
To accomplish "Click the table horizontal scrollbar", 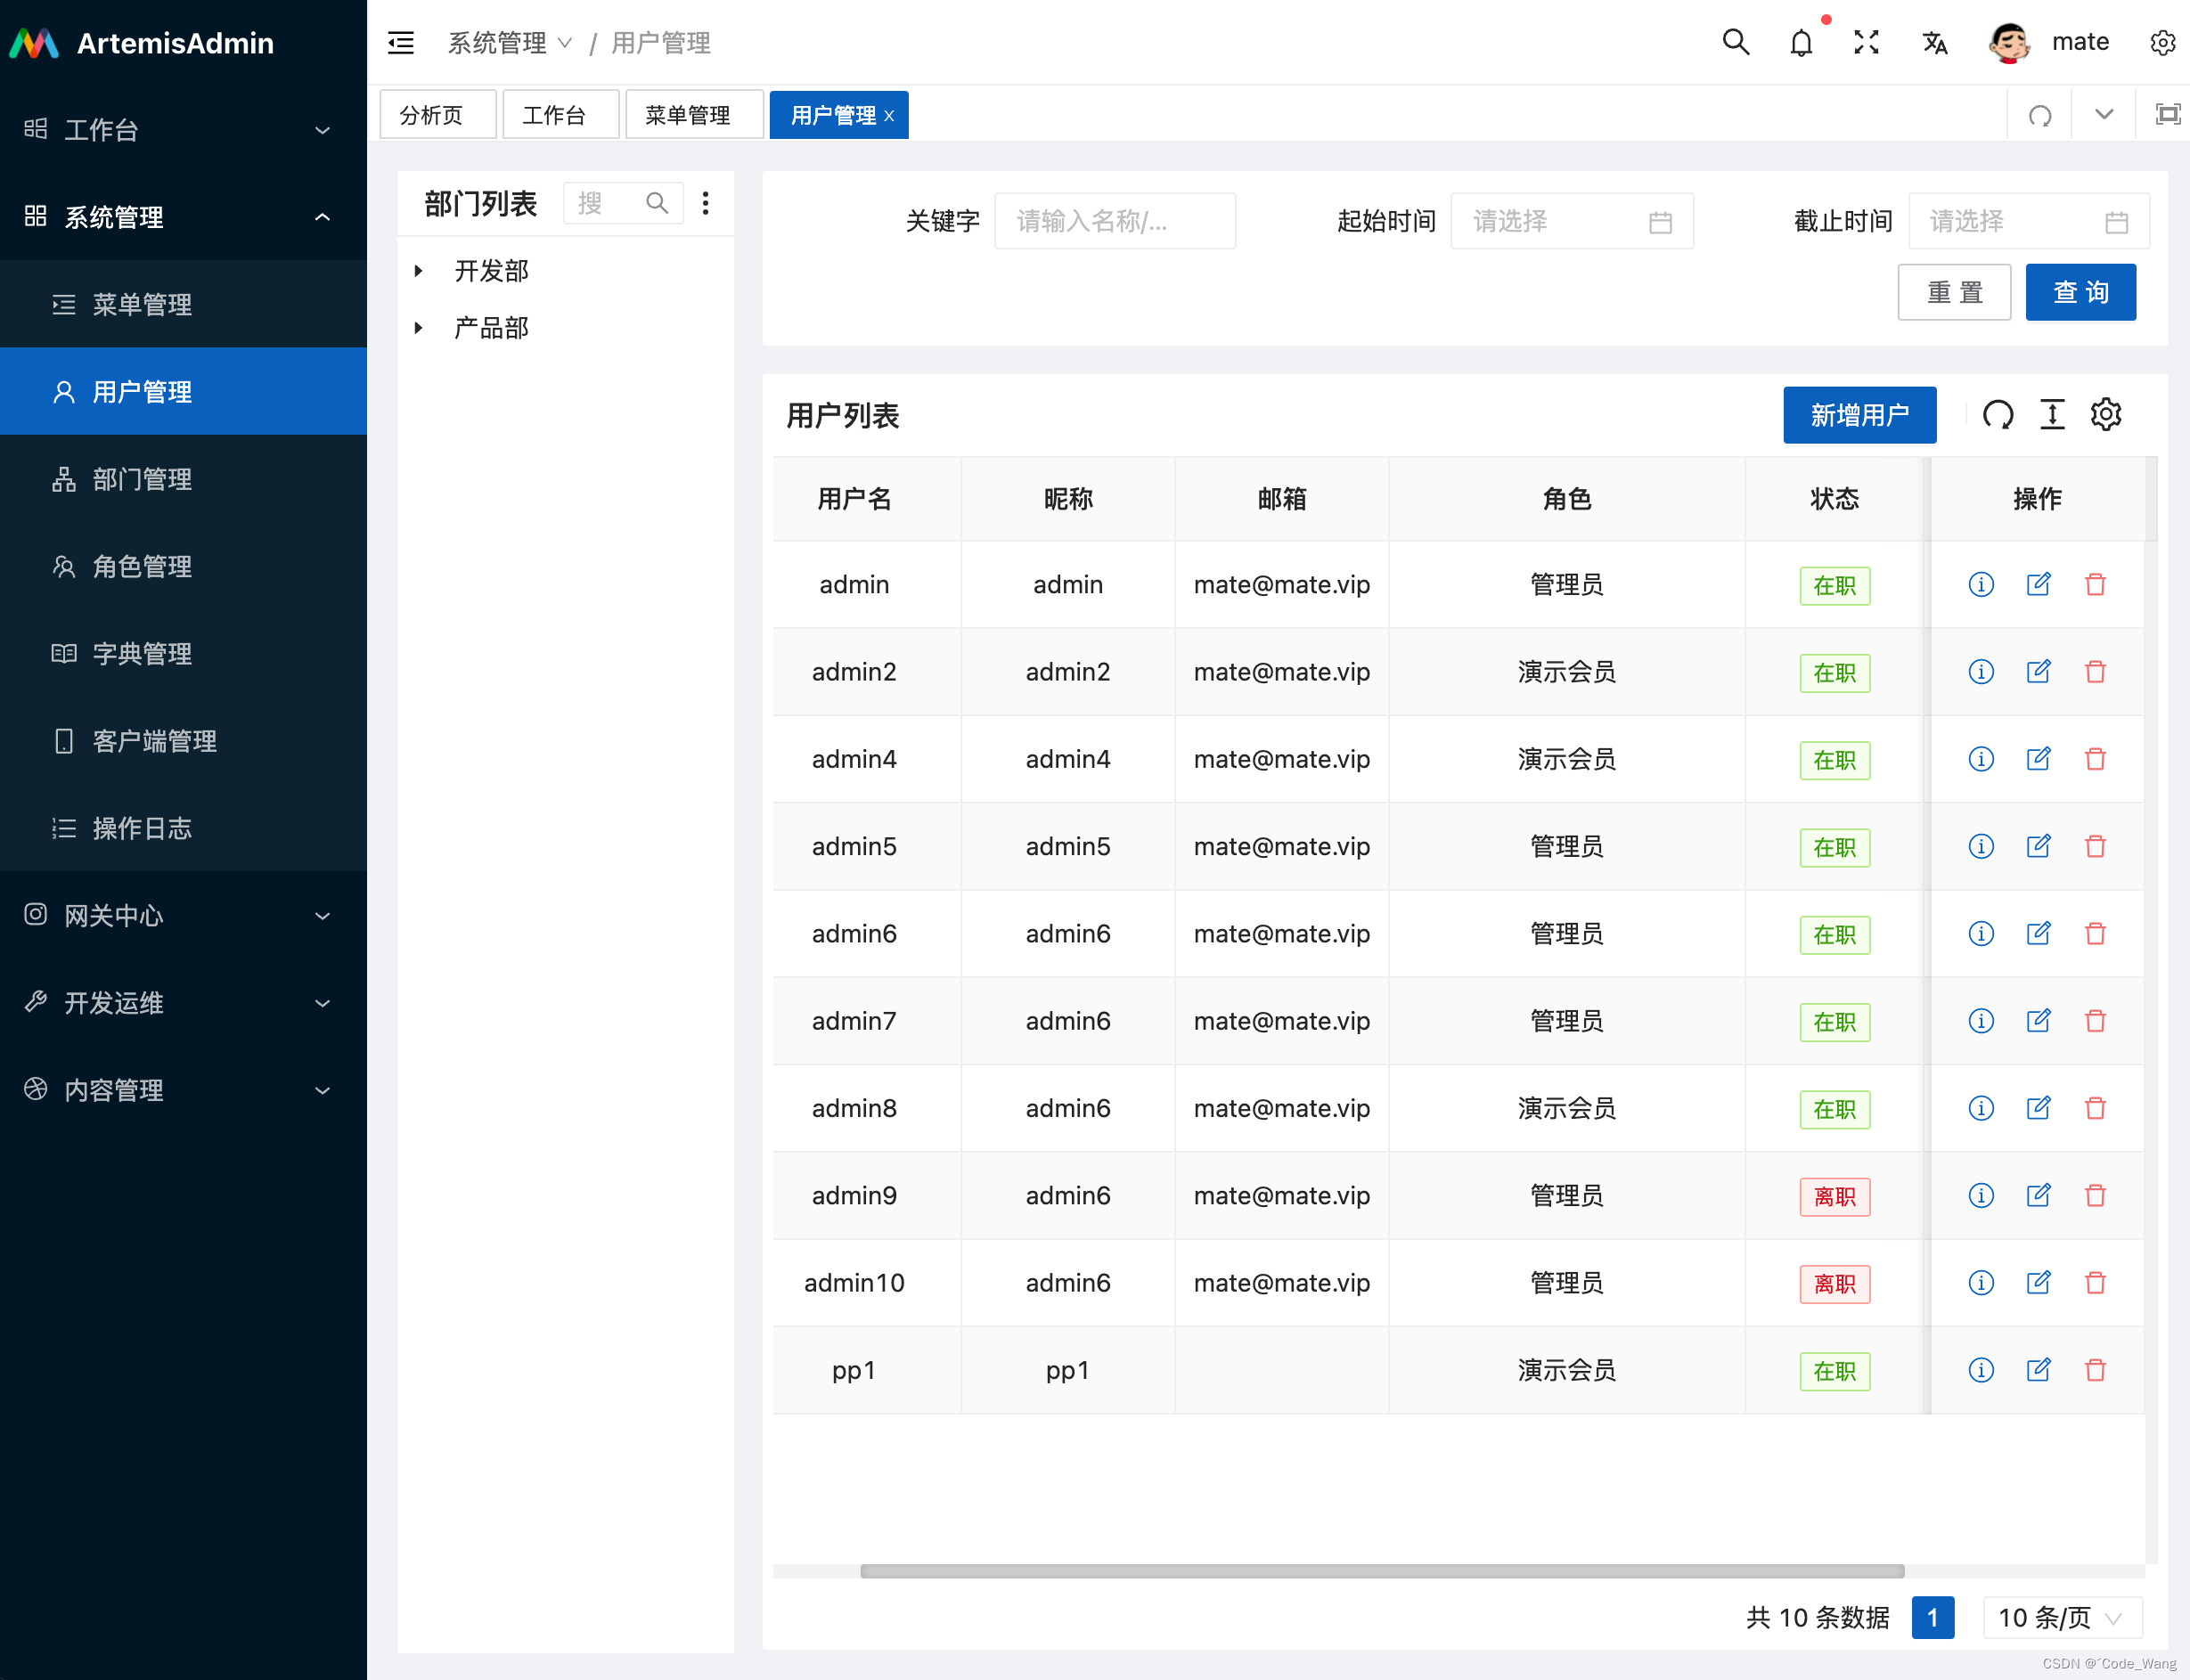I will pos(1382,1571).
